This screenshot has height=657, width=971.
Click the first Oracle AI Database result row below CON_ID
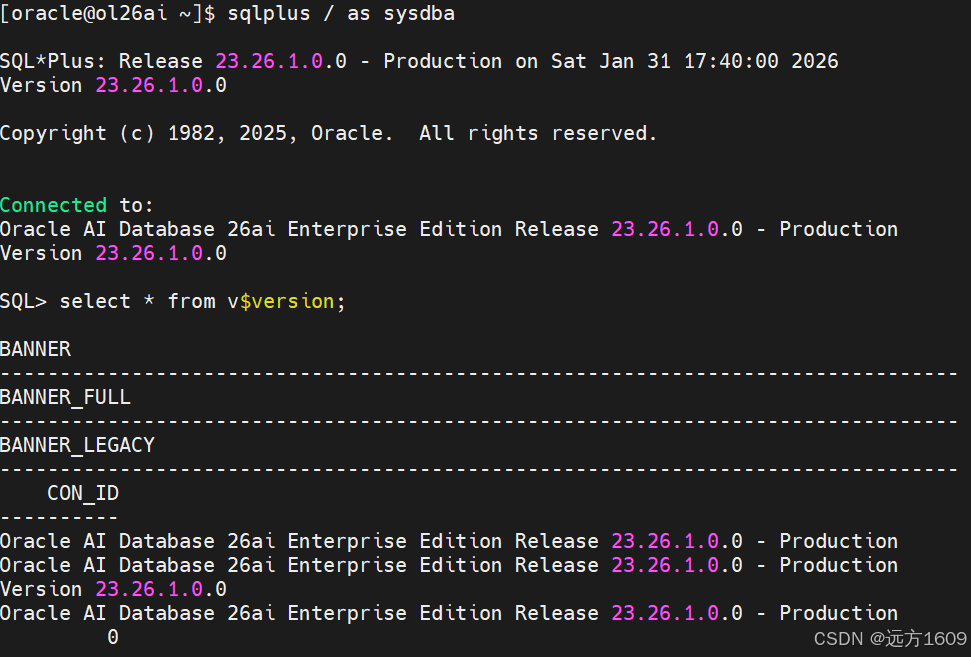point(449,541)
